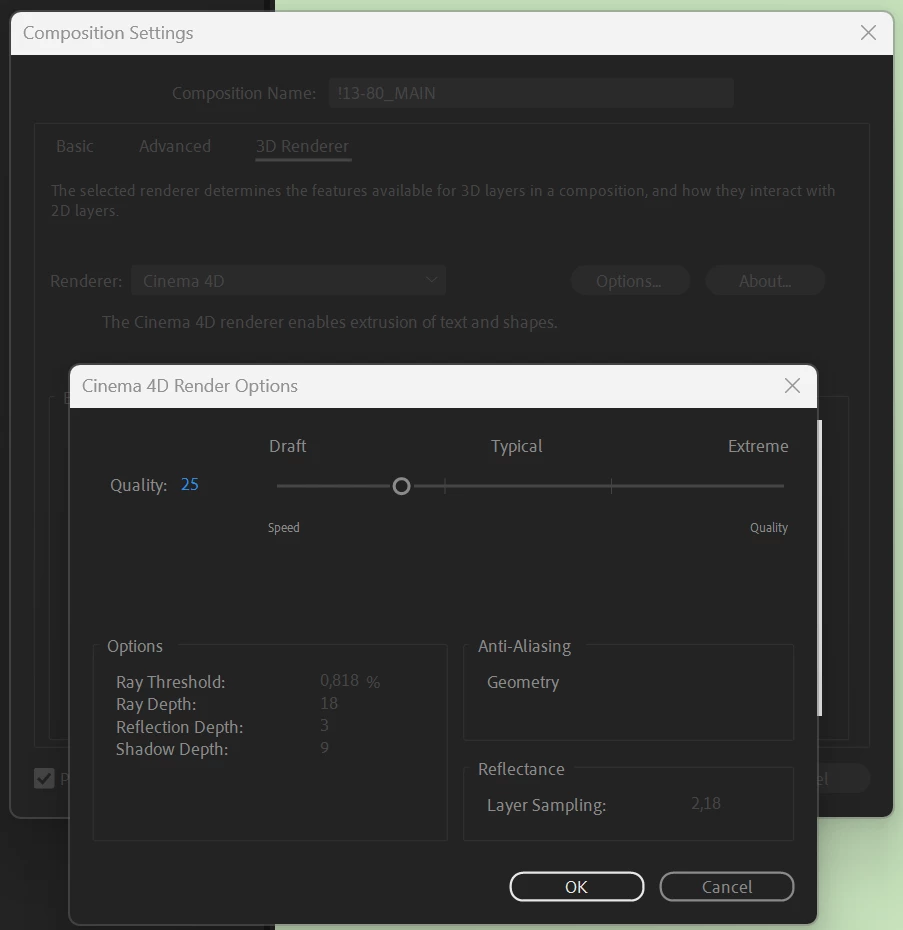Click the Ray Threshold value 0,818
903x930 pixels.
click(339, 680)
